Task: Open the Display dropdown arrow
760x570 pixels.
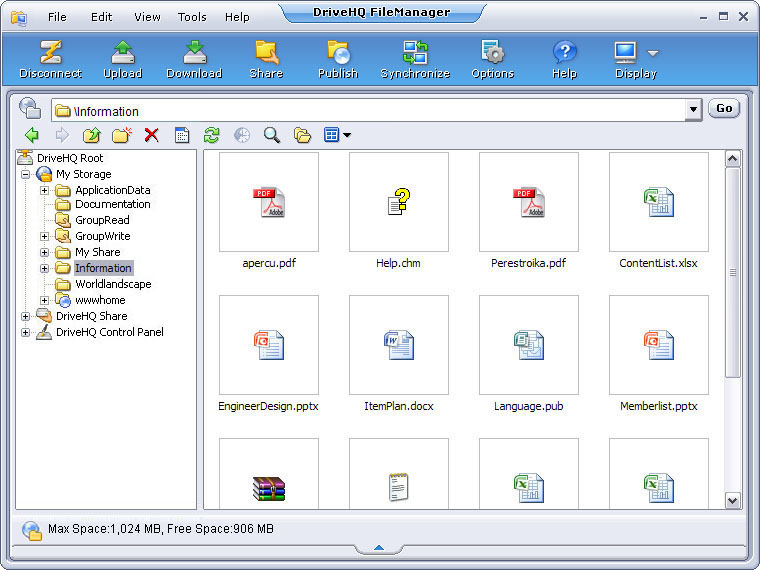Action: 653,53
